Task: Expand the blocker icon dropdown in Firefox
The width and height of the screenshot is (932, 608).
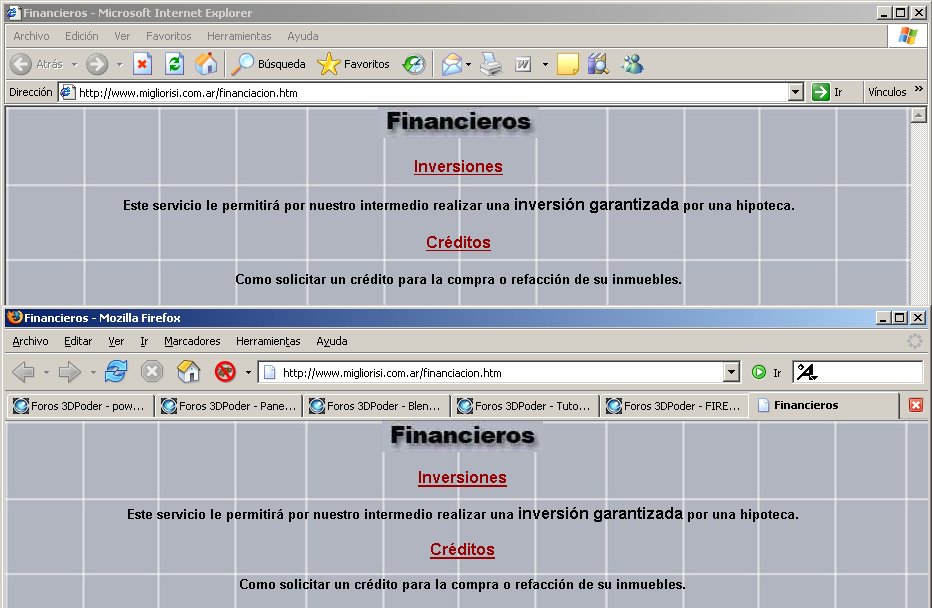Action: 248,373
